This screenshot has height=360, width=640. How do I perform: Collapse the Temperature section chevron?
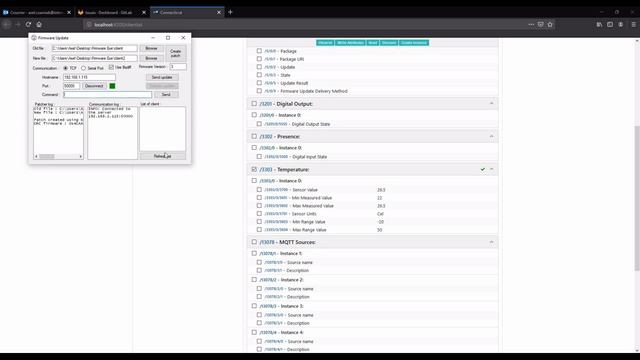click(x=491, y=169)
